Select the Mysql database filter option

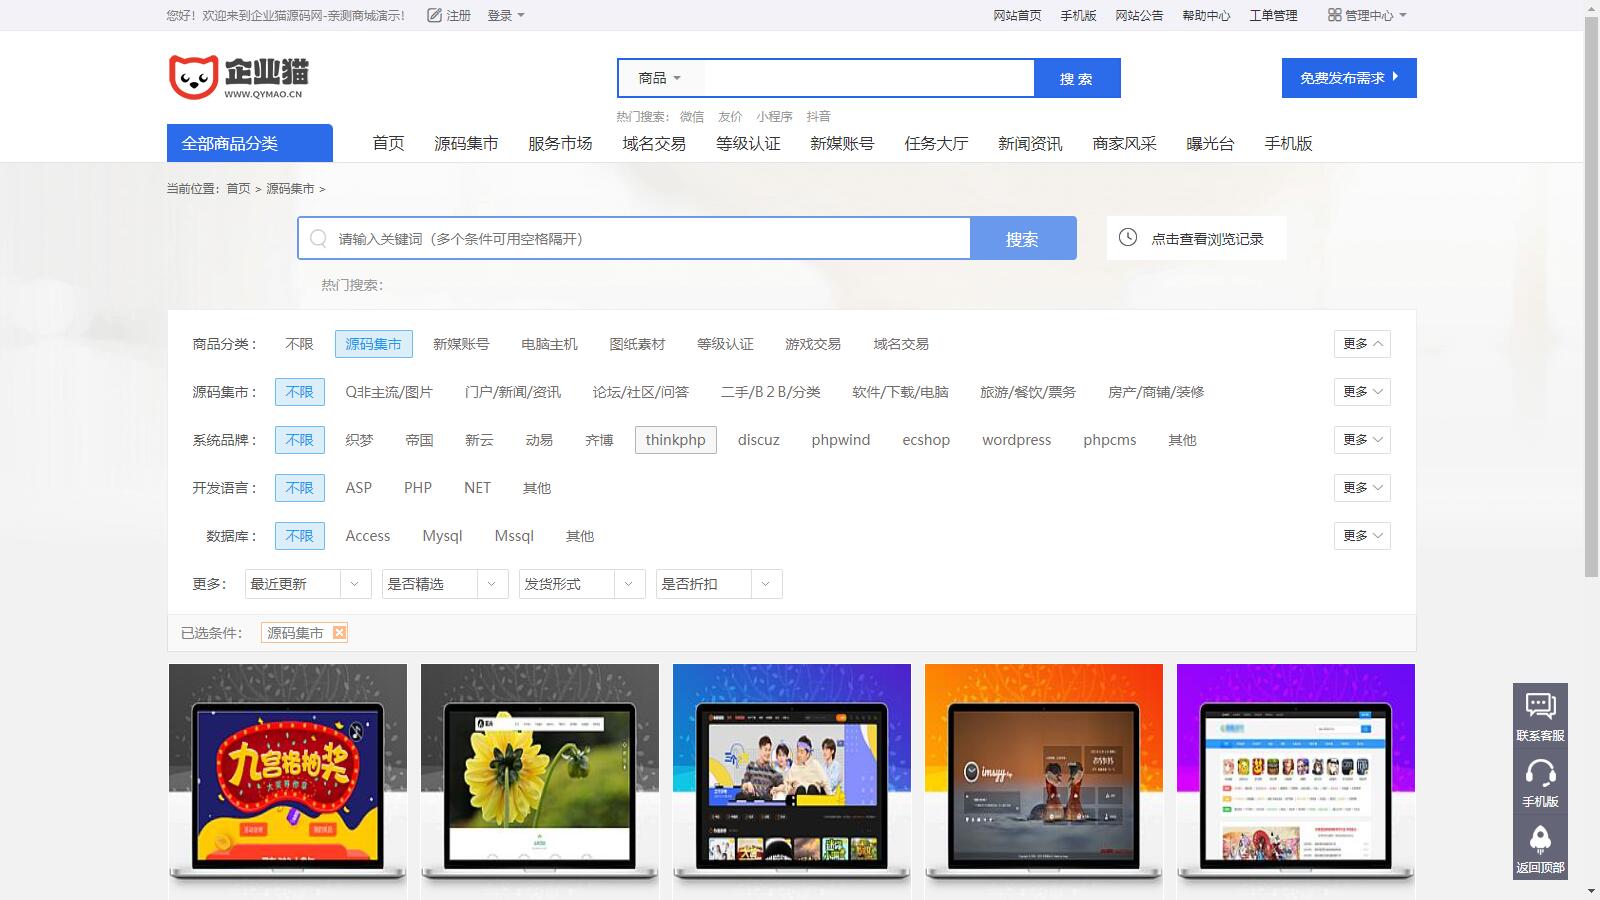click(x=442, y=536)
